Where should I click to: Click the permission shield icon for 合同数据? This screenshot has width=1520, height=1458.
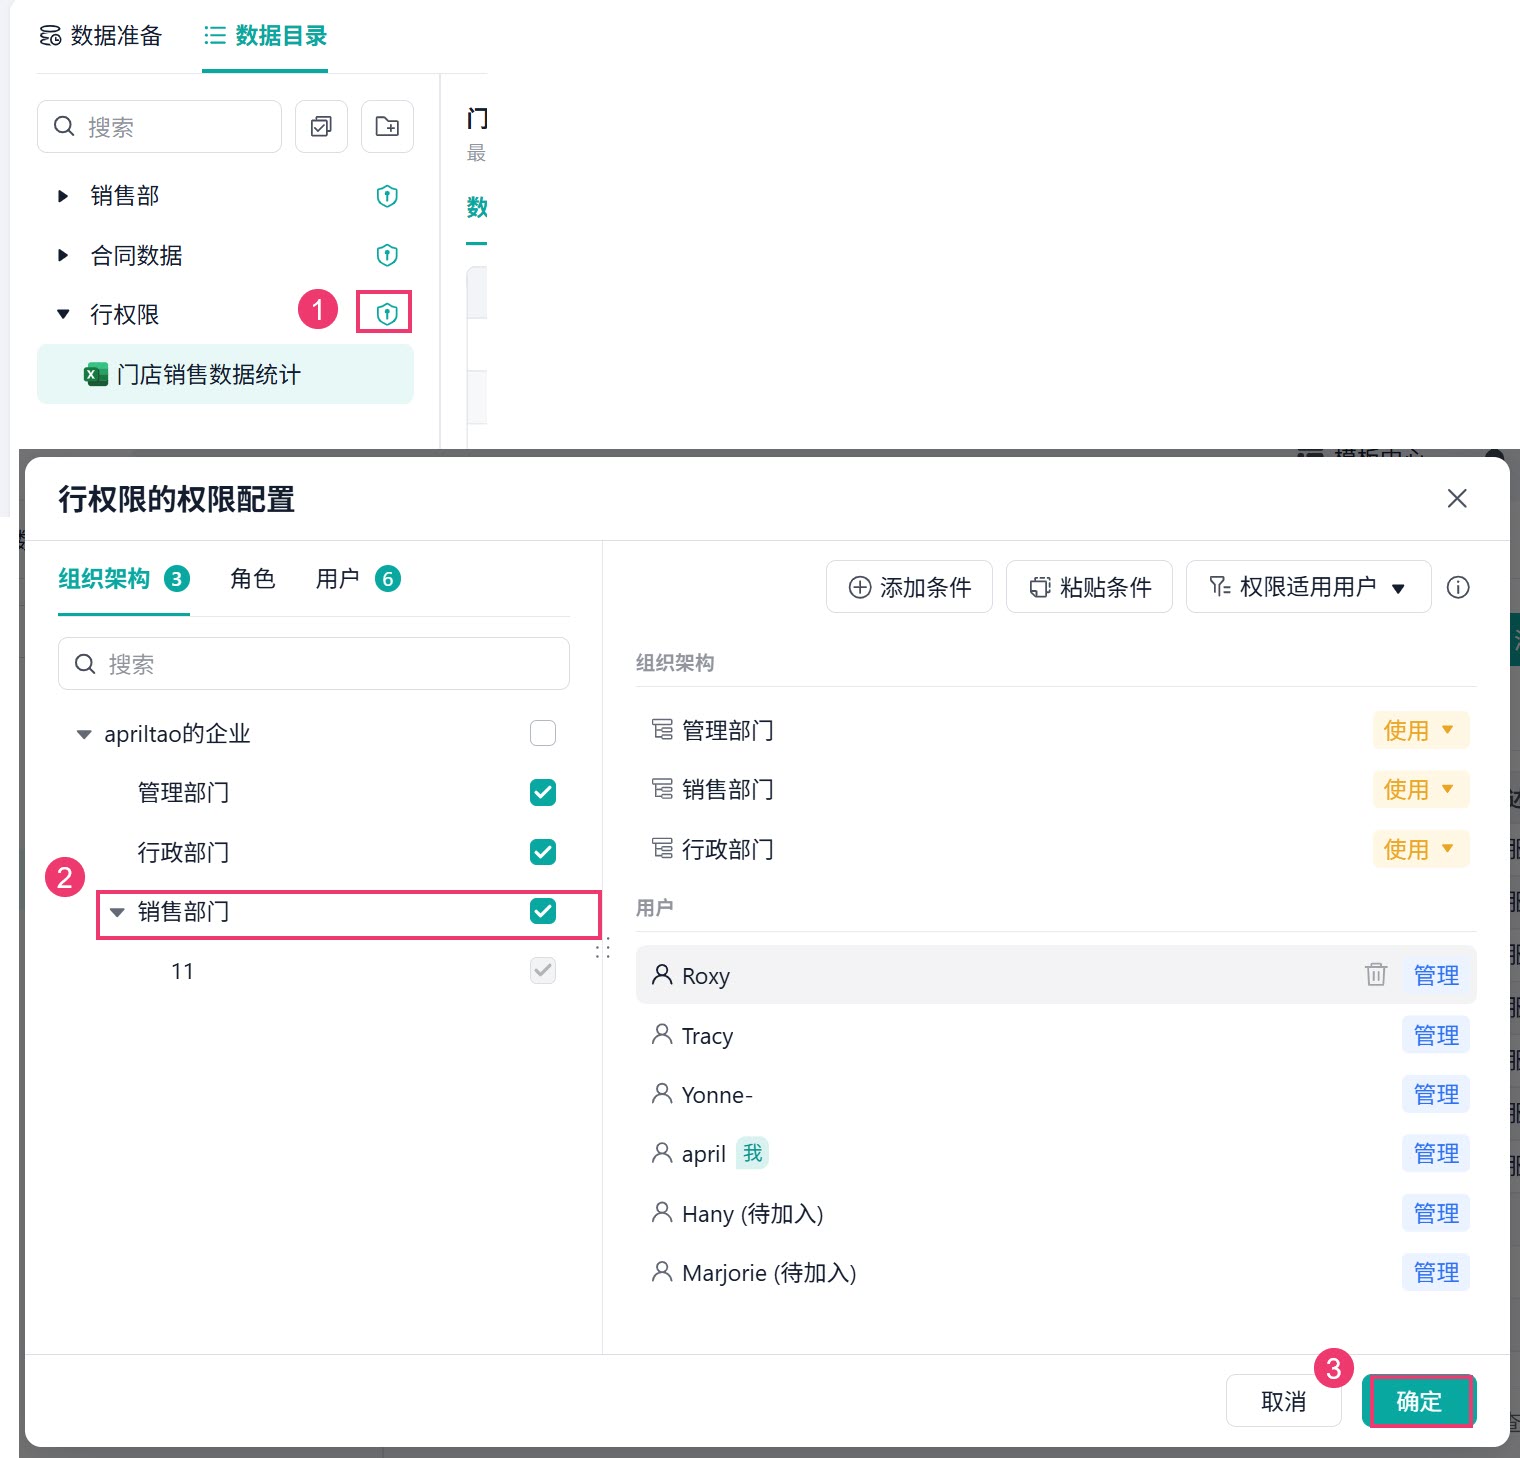(387, 255)
